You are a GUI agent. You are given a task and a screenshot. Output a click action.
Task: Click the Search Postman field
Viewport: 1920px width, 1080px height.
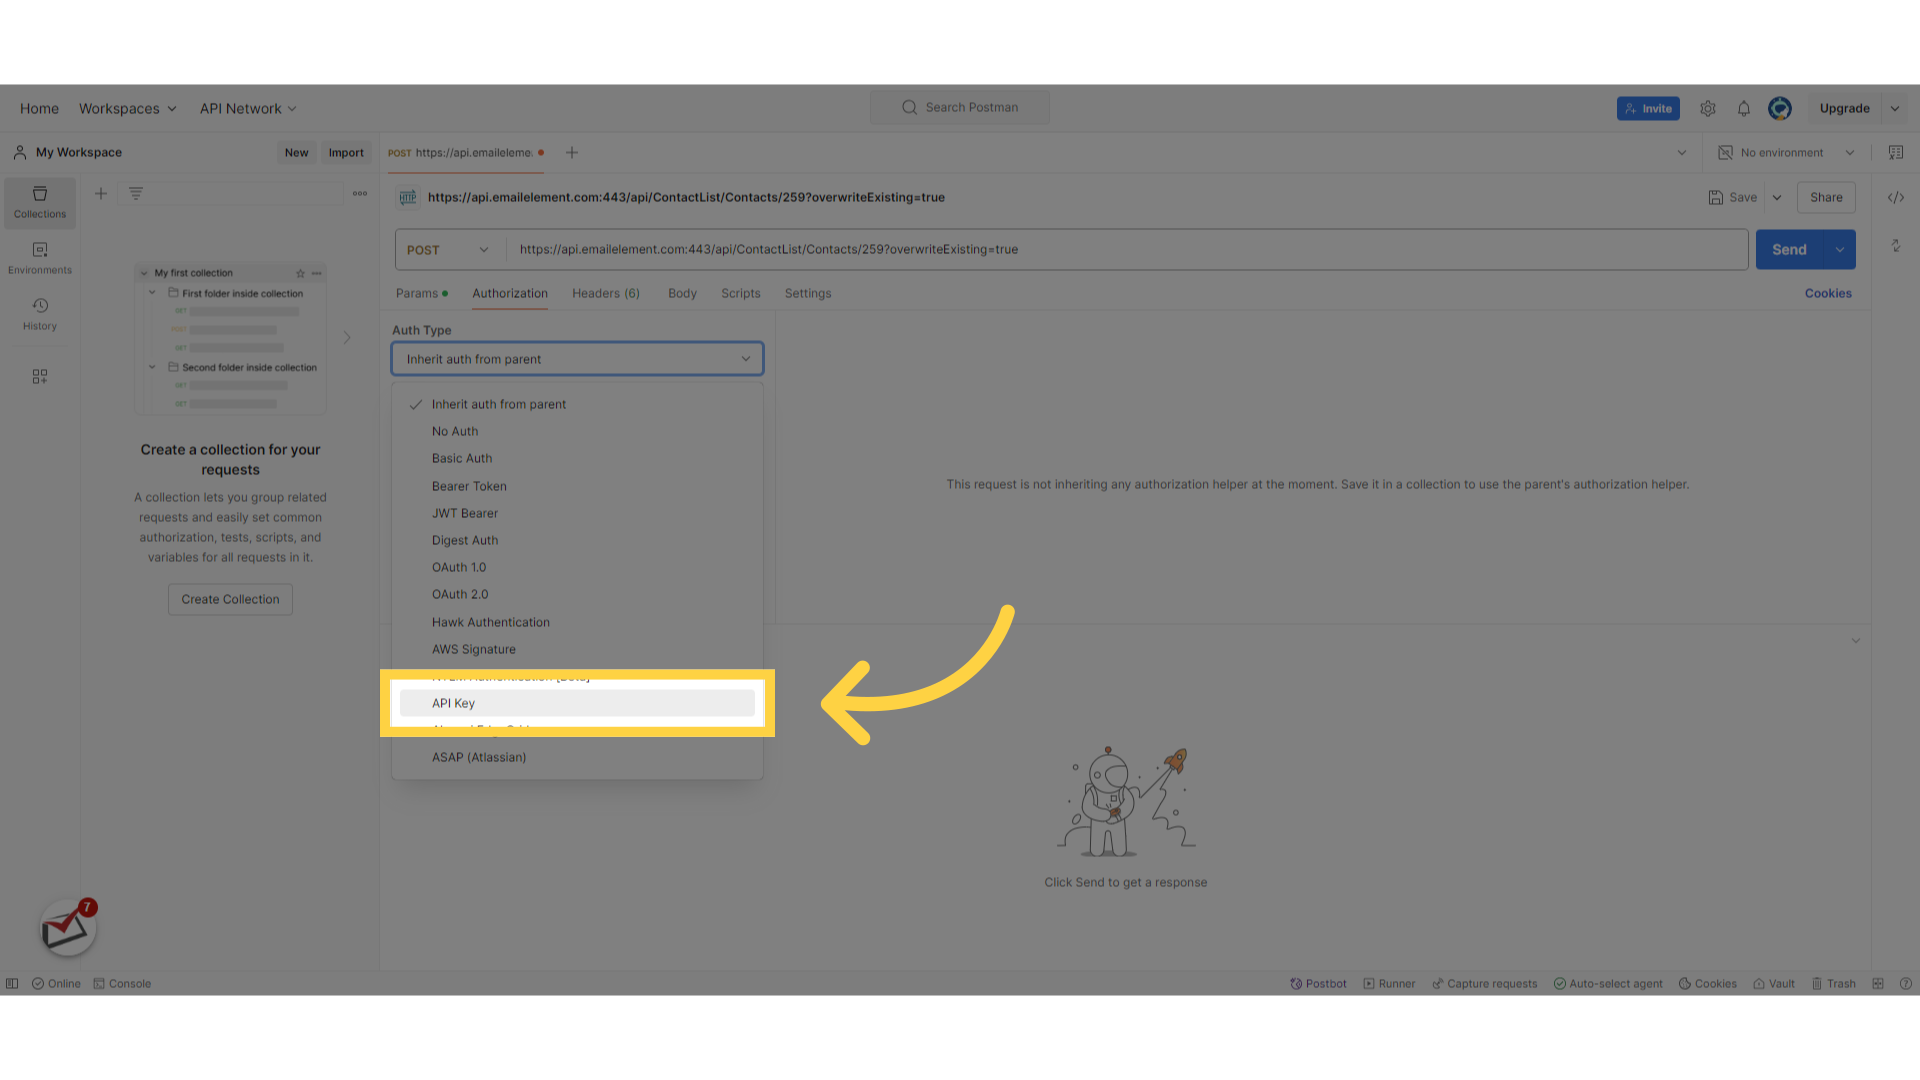pos(960,107)
